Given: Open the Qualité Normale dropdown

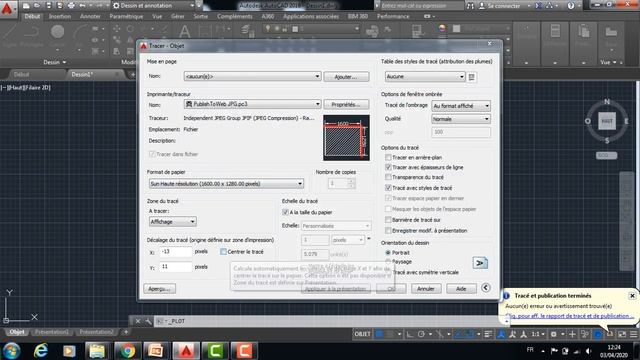Looking at the screenshot, I should 460,119.
